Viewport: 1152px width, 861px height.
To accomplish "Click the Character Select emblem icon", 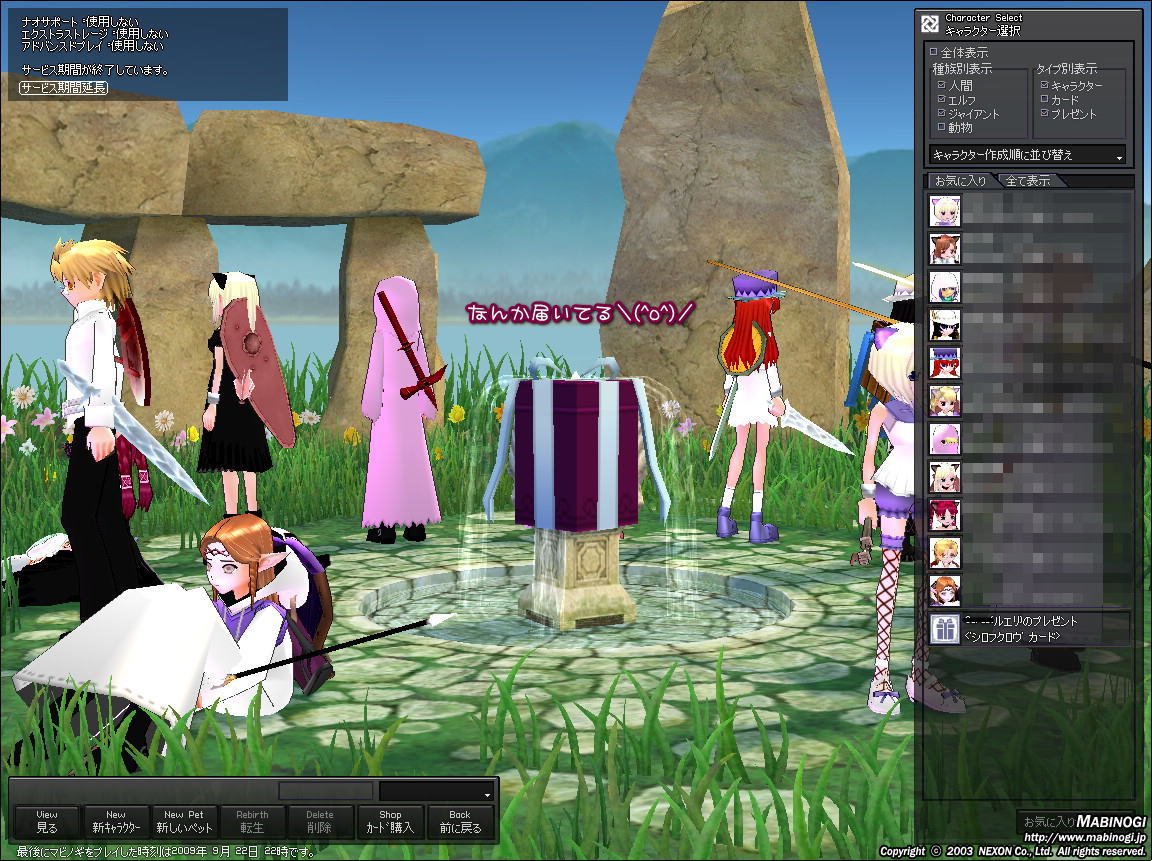I will [930, 24].
